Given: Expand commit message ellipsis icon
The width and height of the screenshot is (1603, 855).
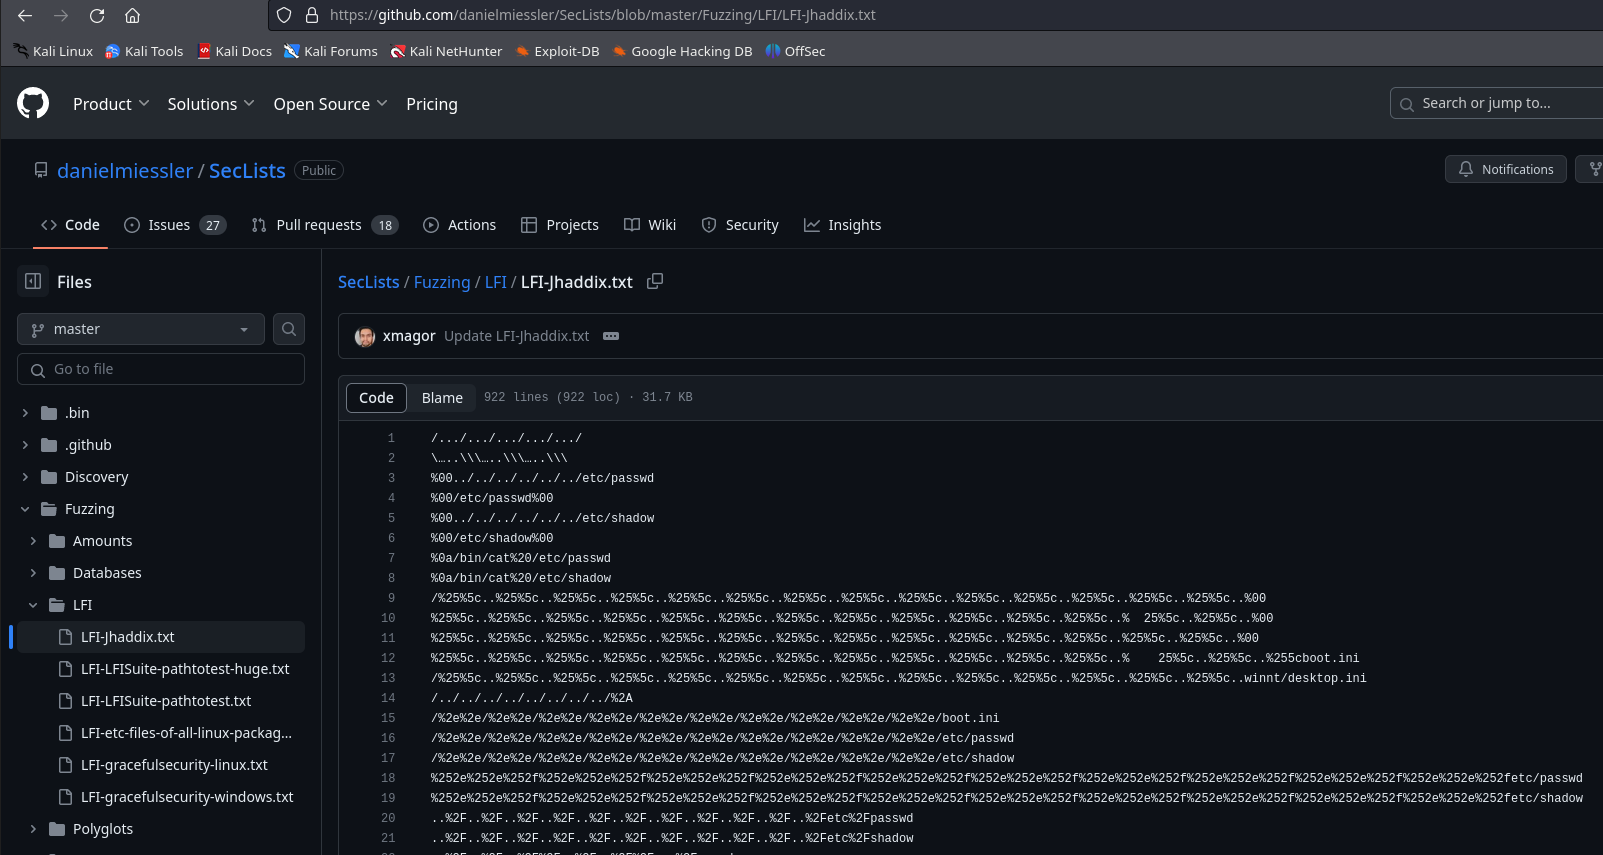Looking at the screenshot, I should coord(611,336).
